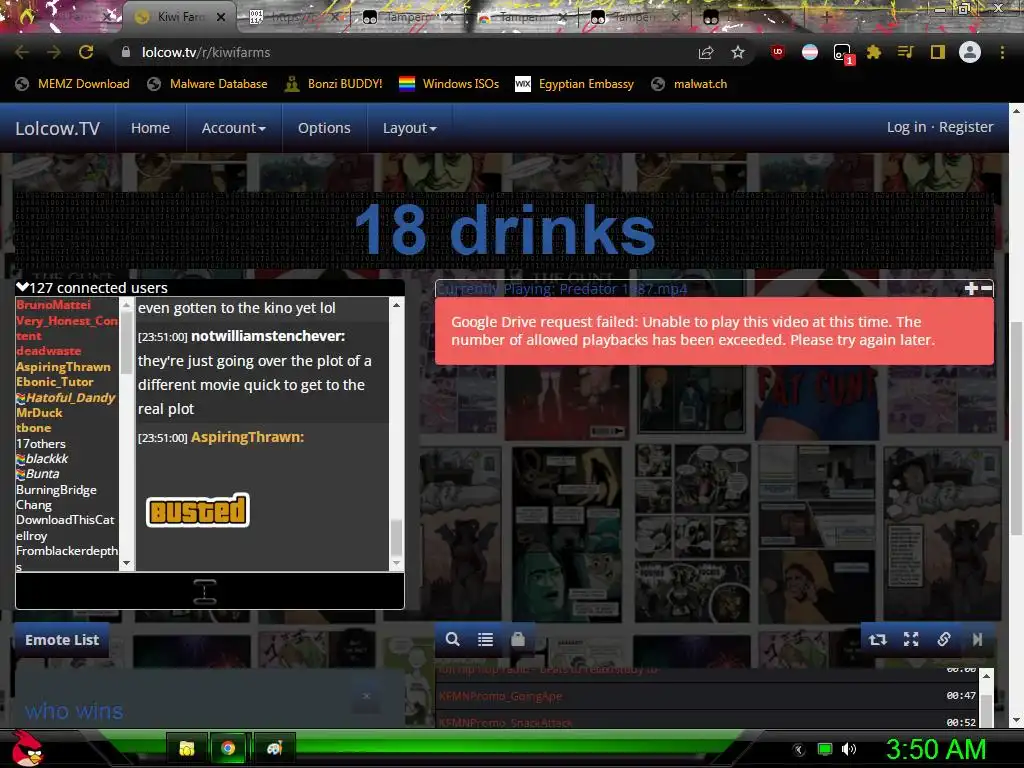This screenshot has width=1024, height=768.
Task: Select user DownloadThisCat in the userlist
Action: coord(65,520)
